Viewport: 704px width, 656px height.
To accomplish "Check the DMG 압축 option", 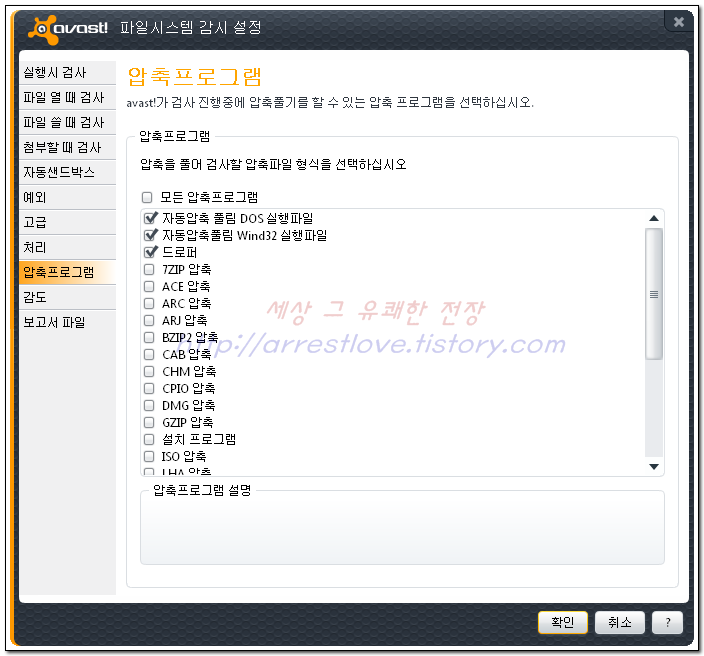I will tap(149, 405).
